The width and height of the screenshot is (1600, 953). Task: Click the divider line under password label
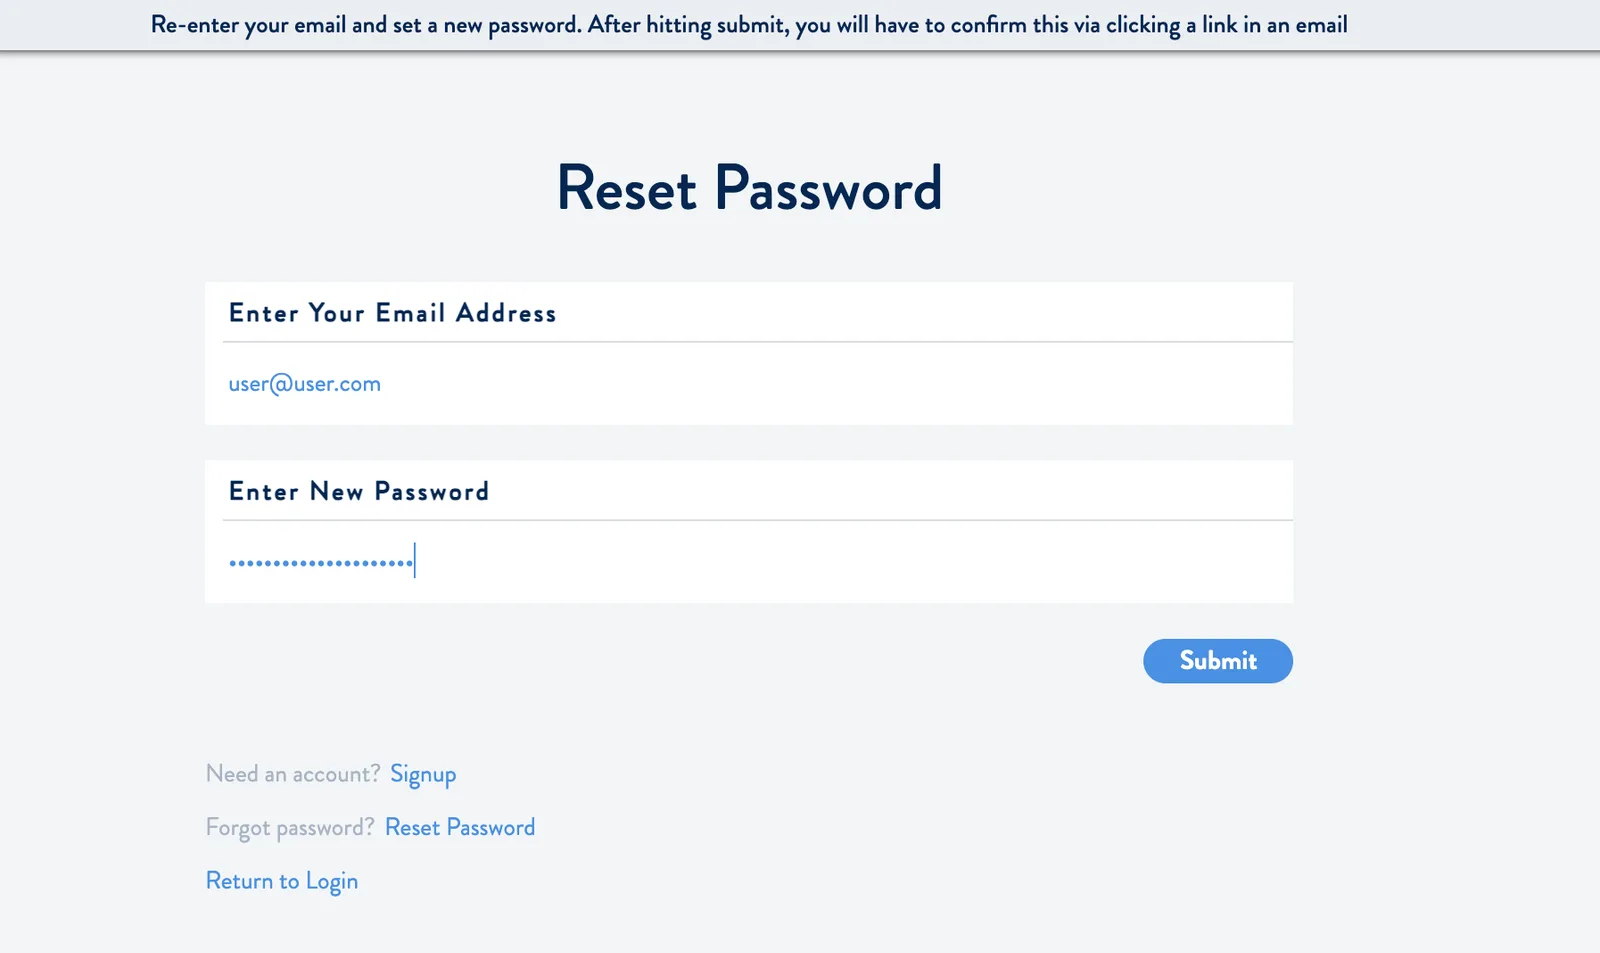757,520
